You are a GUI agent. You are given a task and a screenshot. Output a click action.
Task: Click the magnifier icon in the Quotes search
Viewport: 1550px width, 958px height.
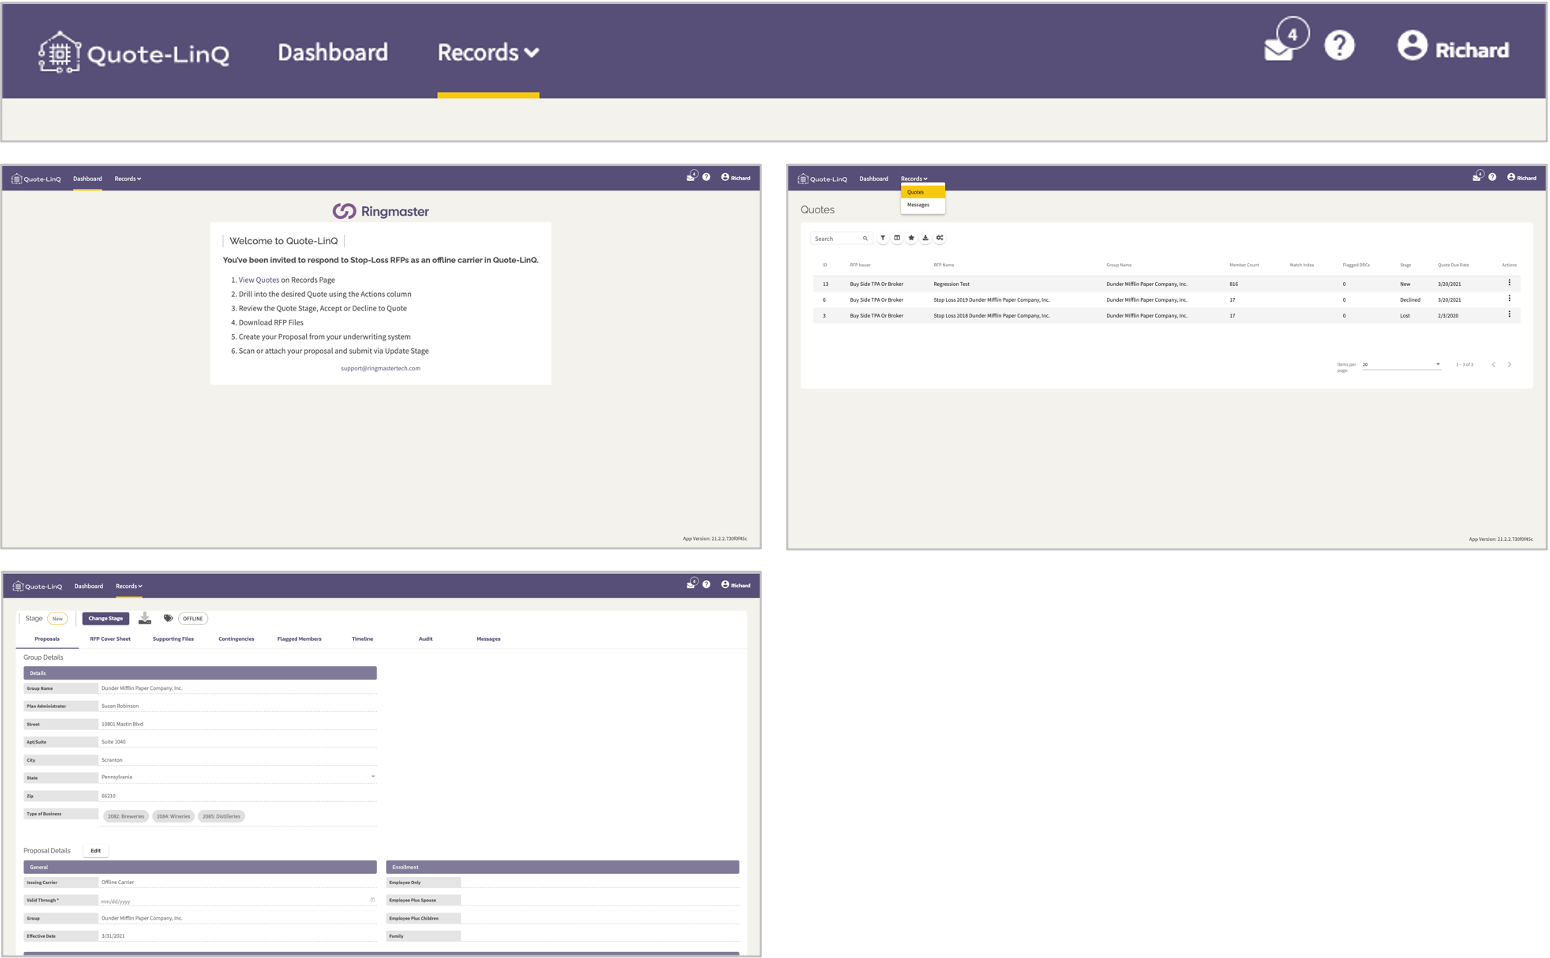point(865,238)
